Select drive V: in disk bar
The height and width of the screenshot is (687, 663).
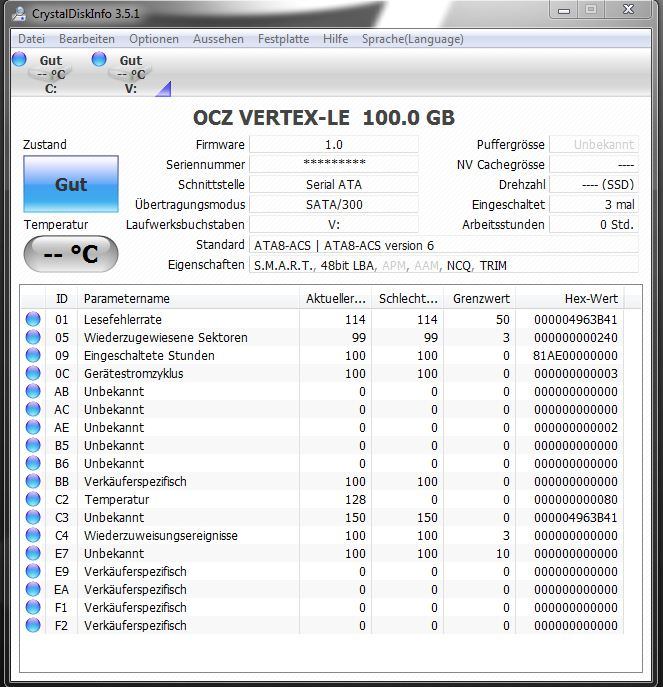[131, 74]
